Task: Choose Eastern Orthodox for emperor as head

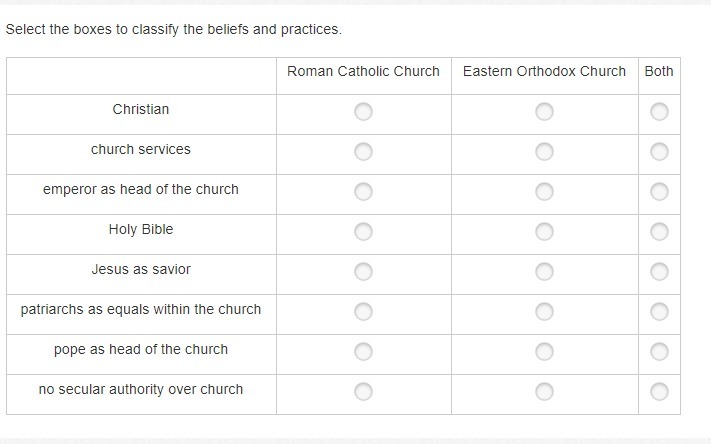Action: click(544, 191)
